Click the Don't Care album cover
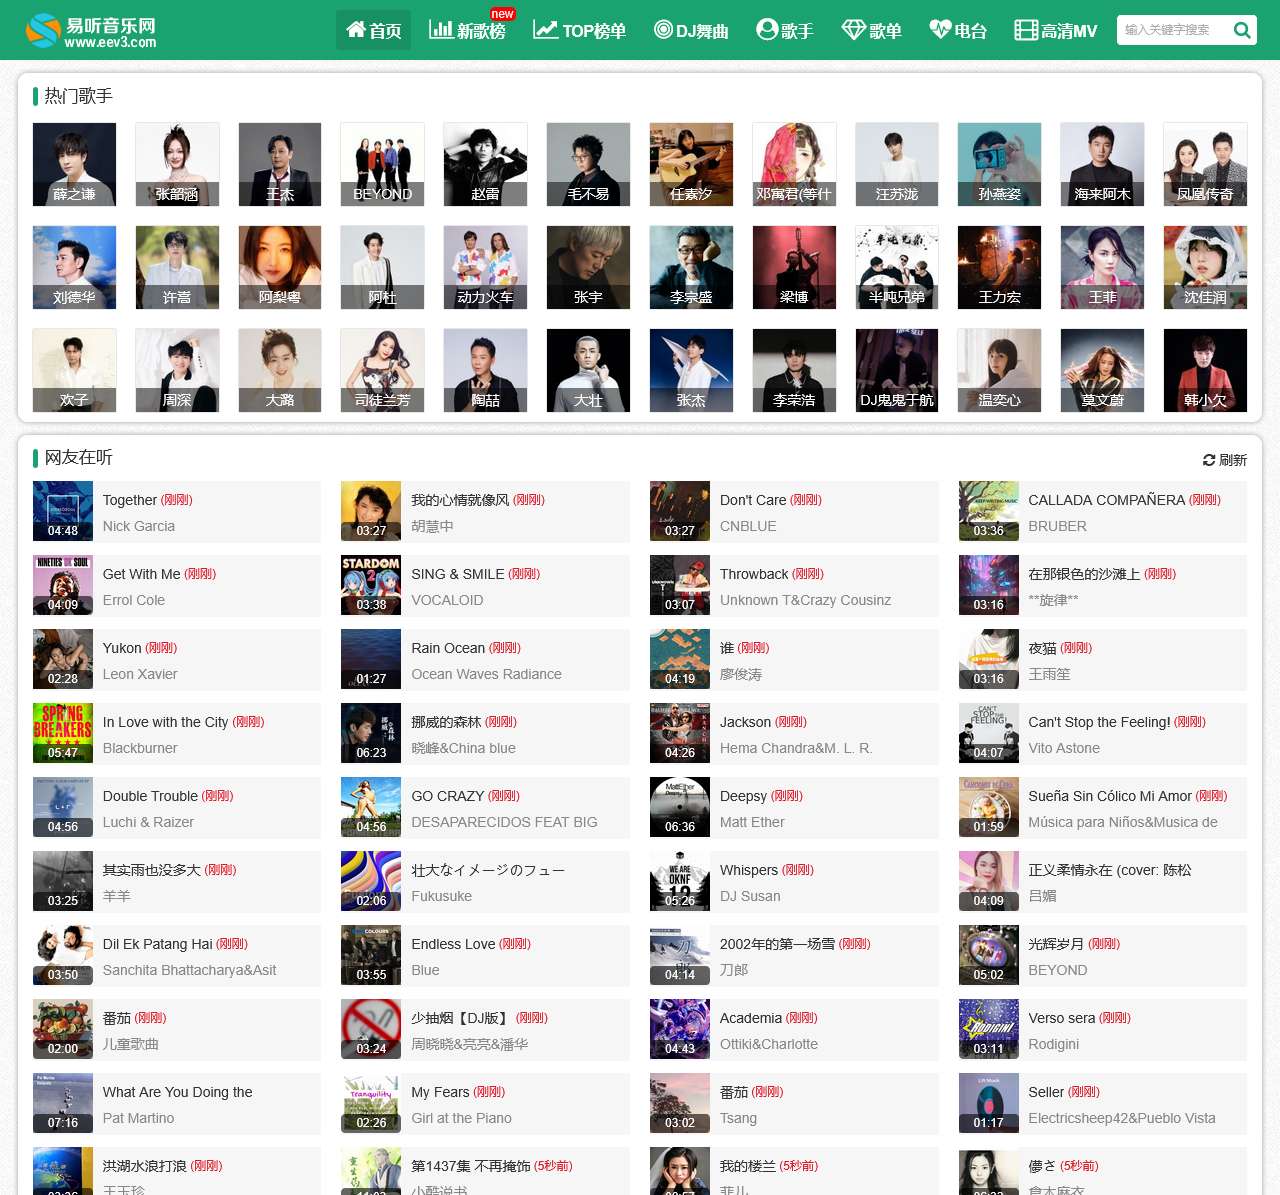The height and width of the screenshot is (1195, 1280). [680, 511]
